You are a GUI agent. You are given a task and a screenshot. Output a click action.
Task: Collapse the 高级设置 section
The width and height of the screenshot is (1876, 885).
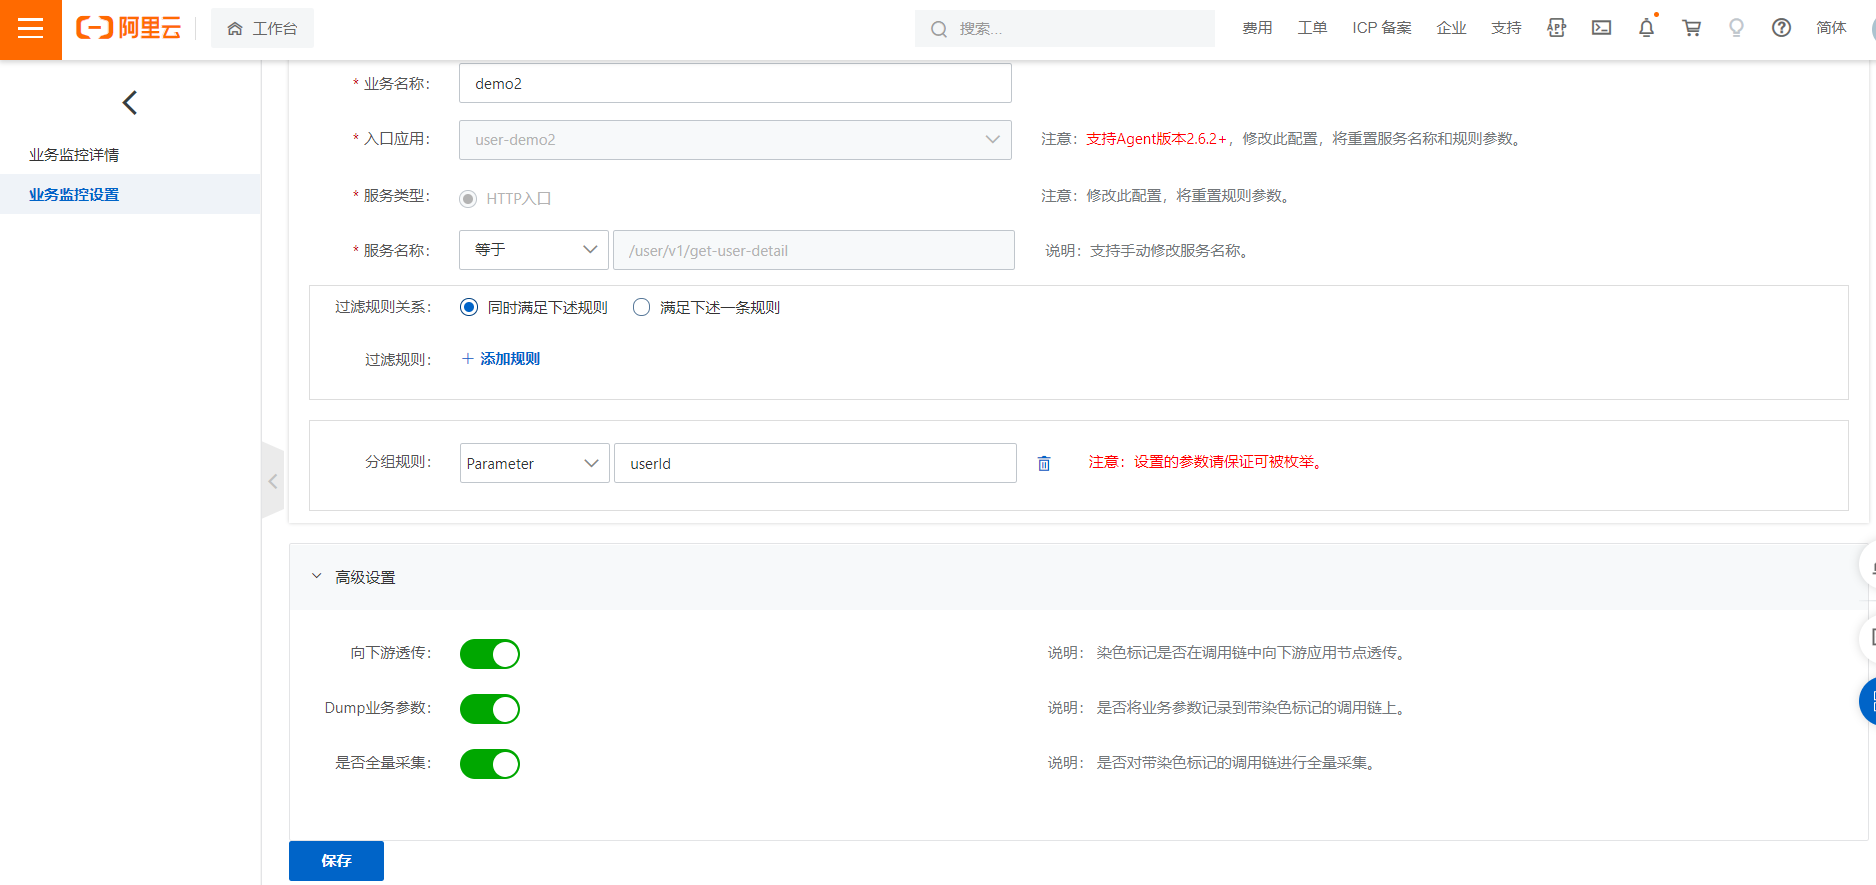[x=317, y=577]
